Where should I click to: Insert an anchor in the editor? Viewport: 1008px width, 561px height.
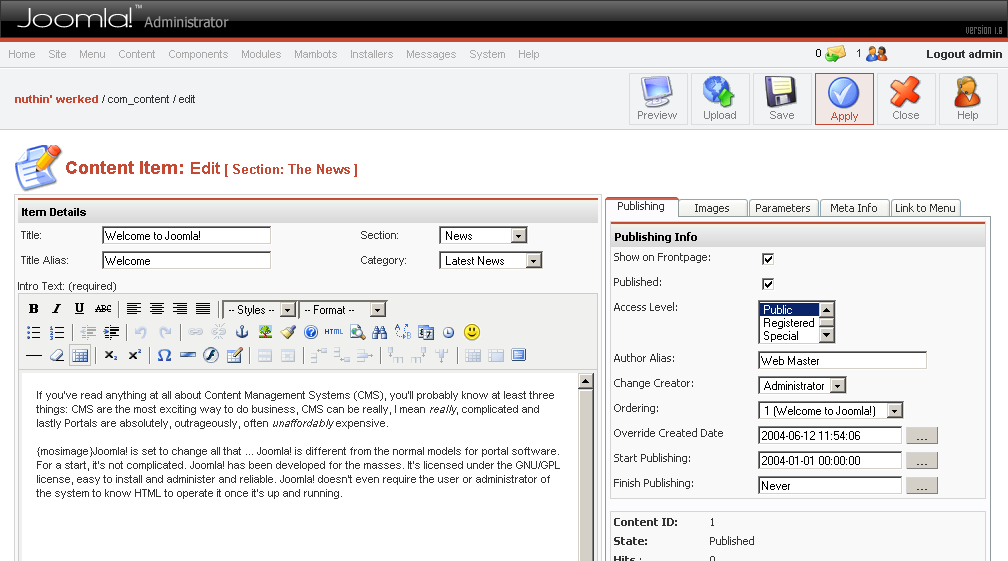point(242,332)
